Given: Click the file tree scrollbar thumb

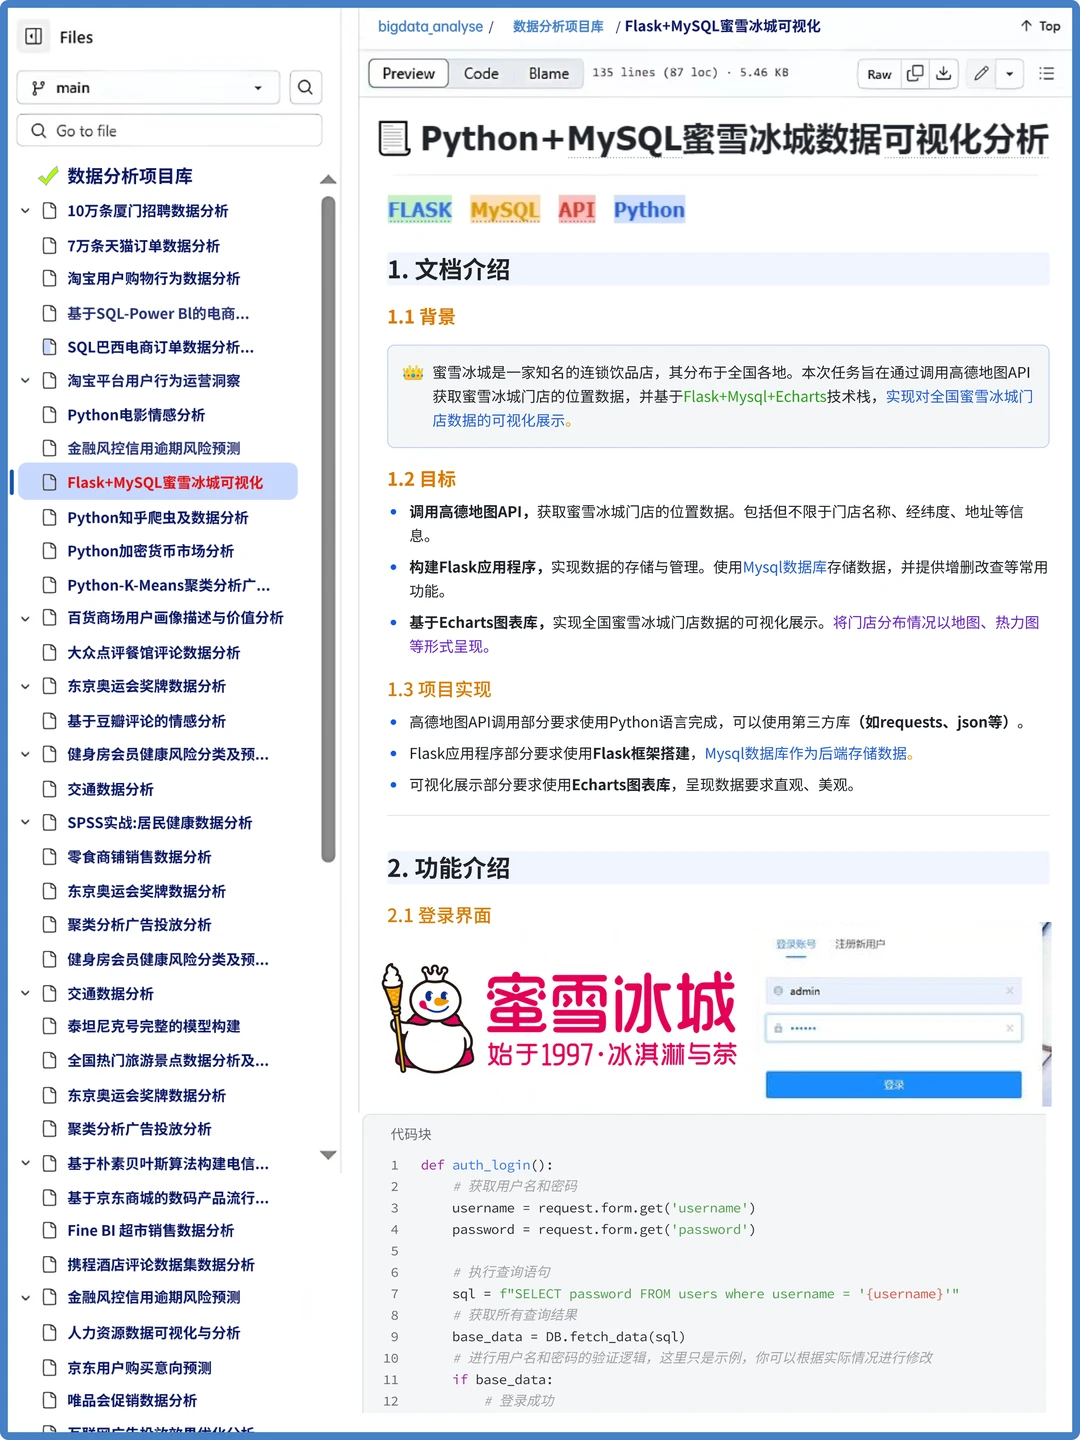Looking at the screenshot, I should (328, 529).
